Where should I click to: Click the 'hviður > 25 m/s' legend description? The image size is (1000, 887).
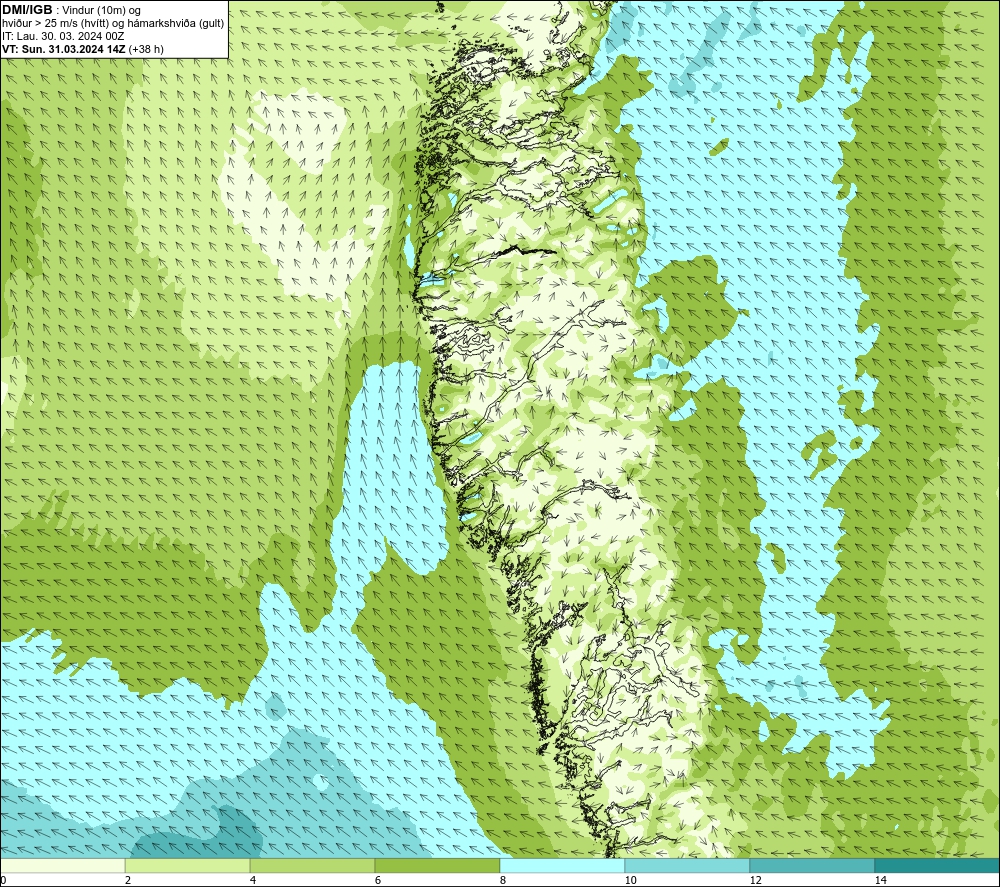click(x=114, y=23)
